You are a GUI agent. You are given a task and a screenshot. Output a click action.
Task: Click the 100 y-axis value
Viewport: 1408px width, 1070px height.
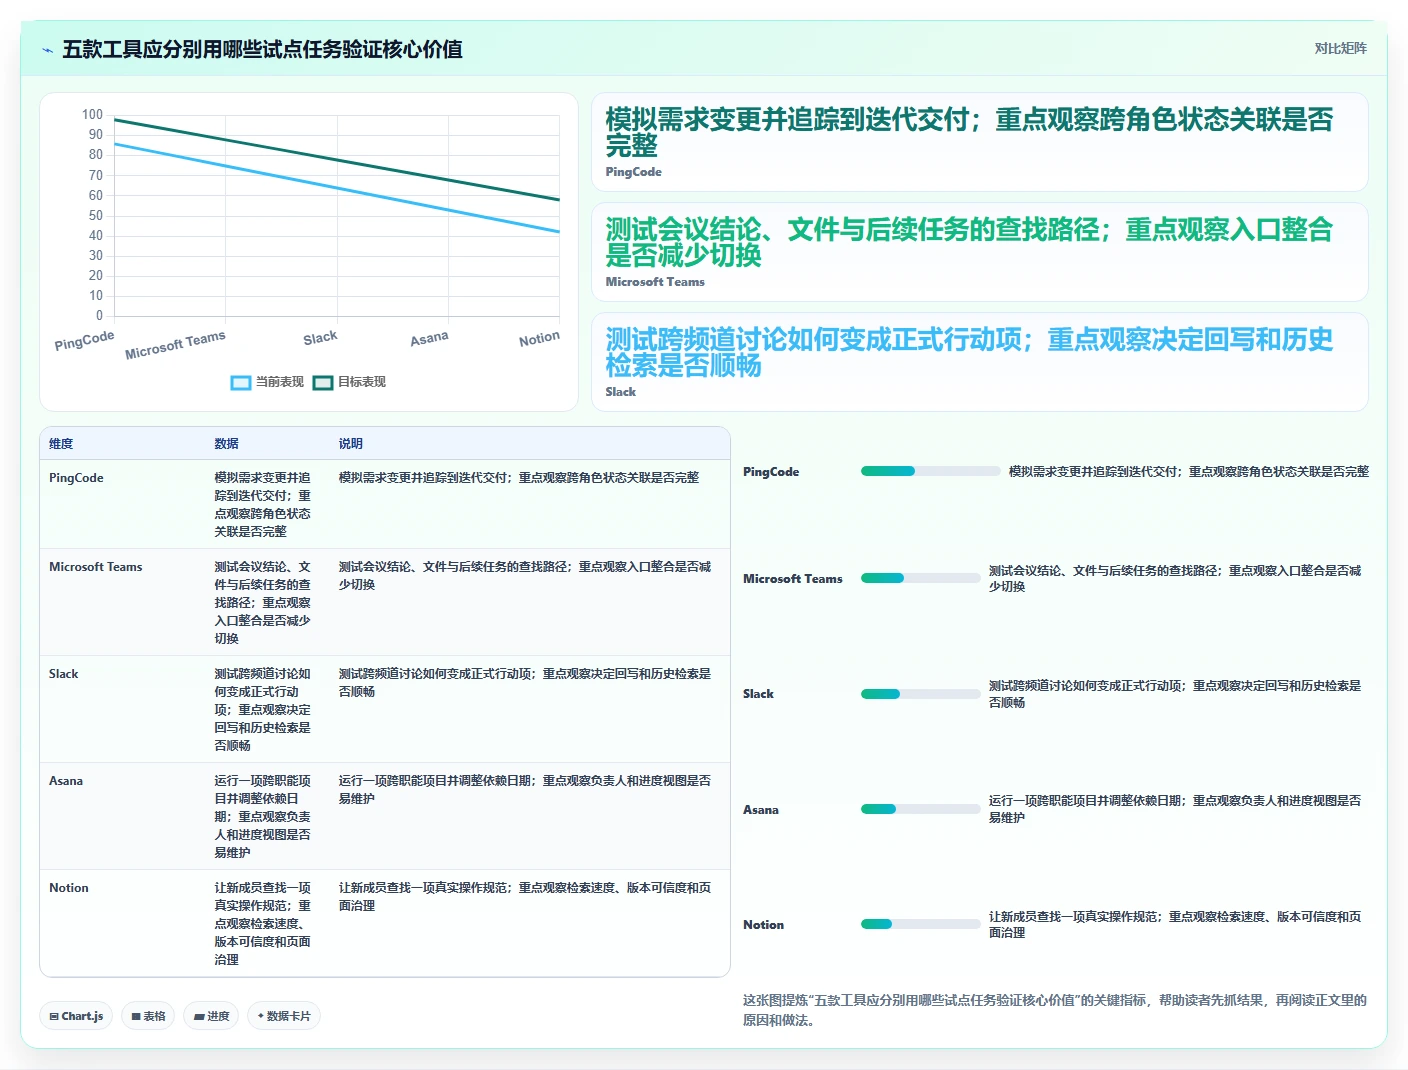92,115
